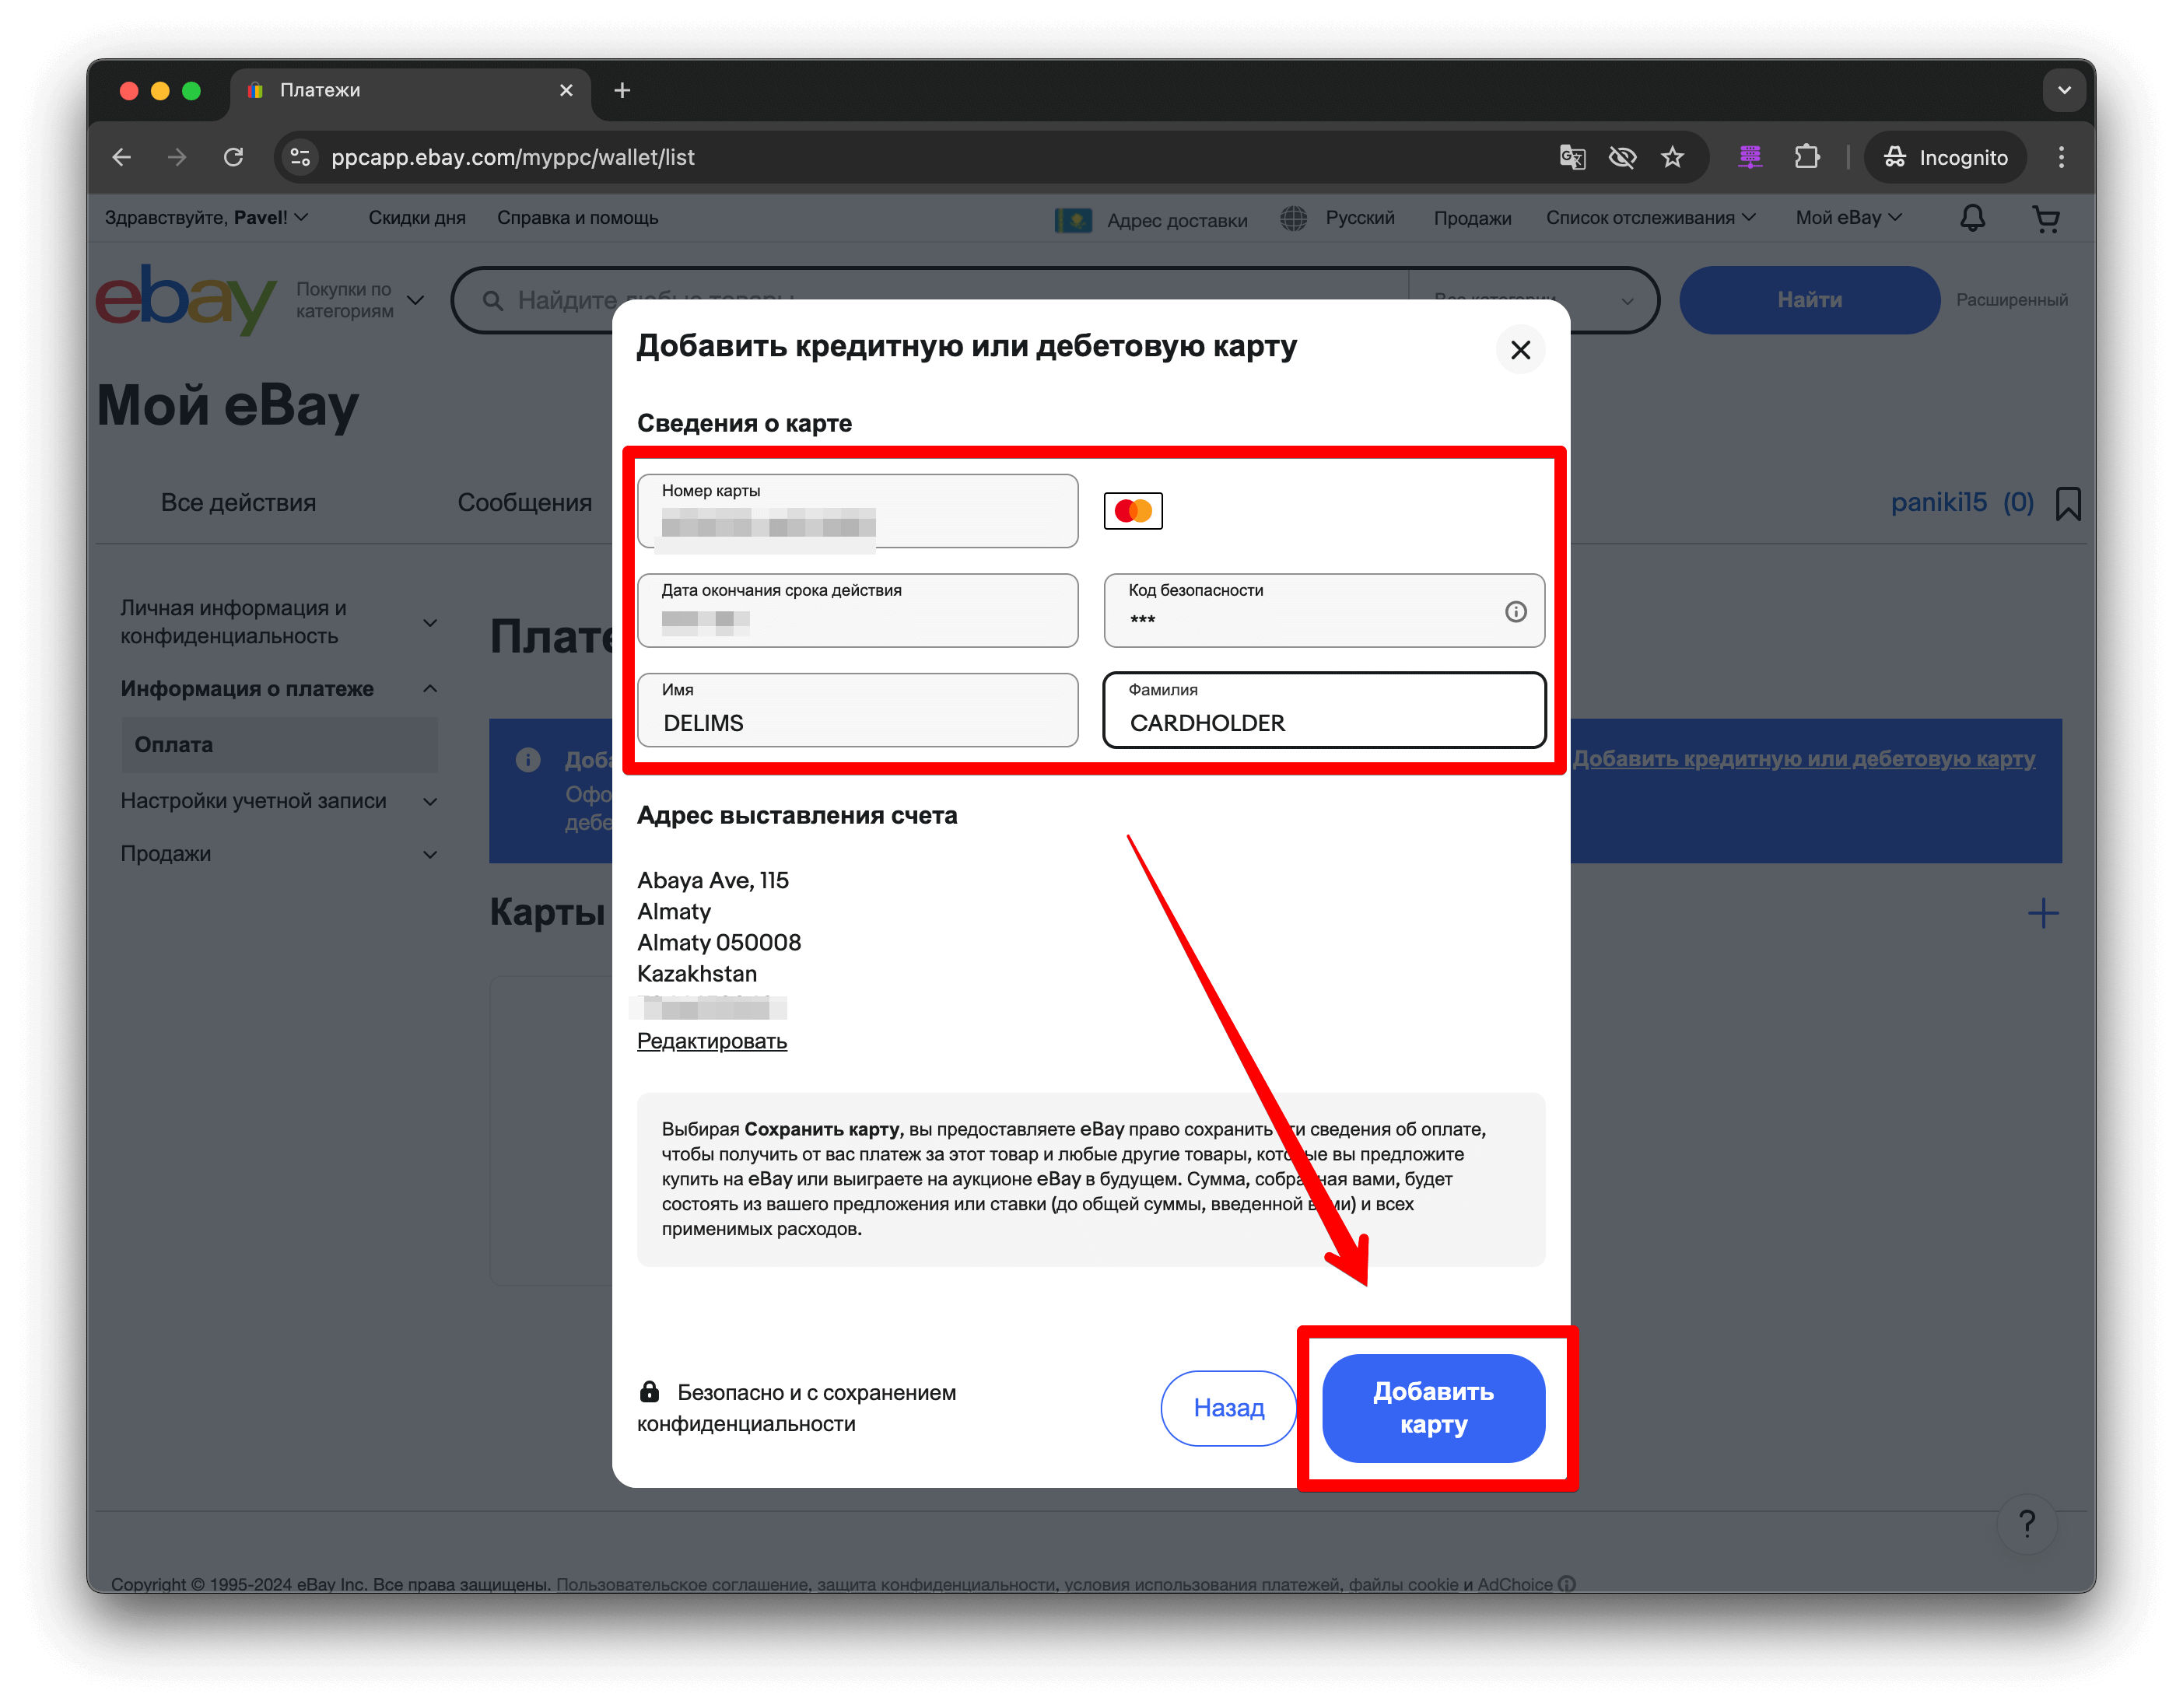Expand Личная информация и конфиденциальность section
2183x1708 pixels.
278,622
